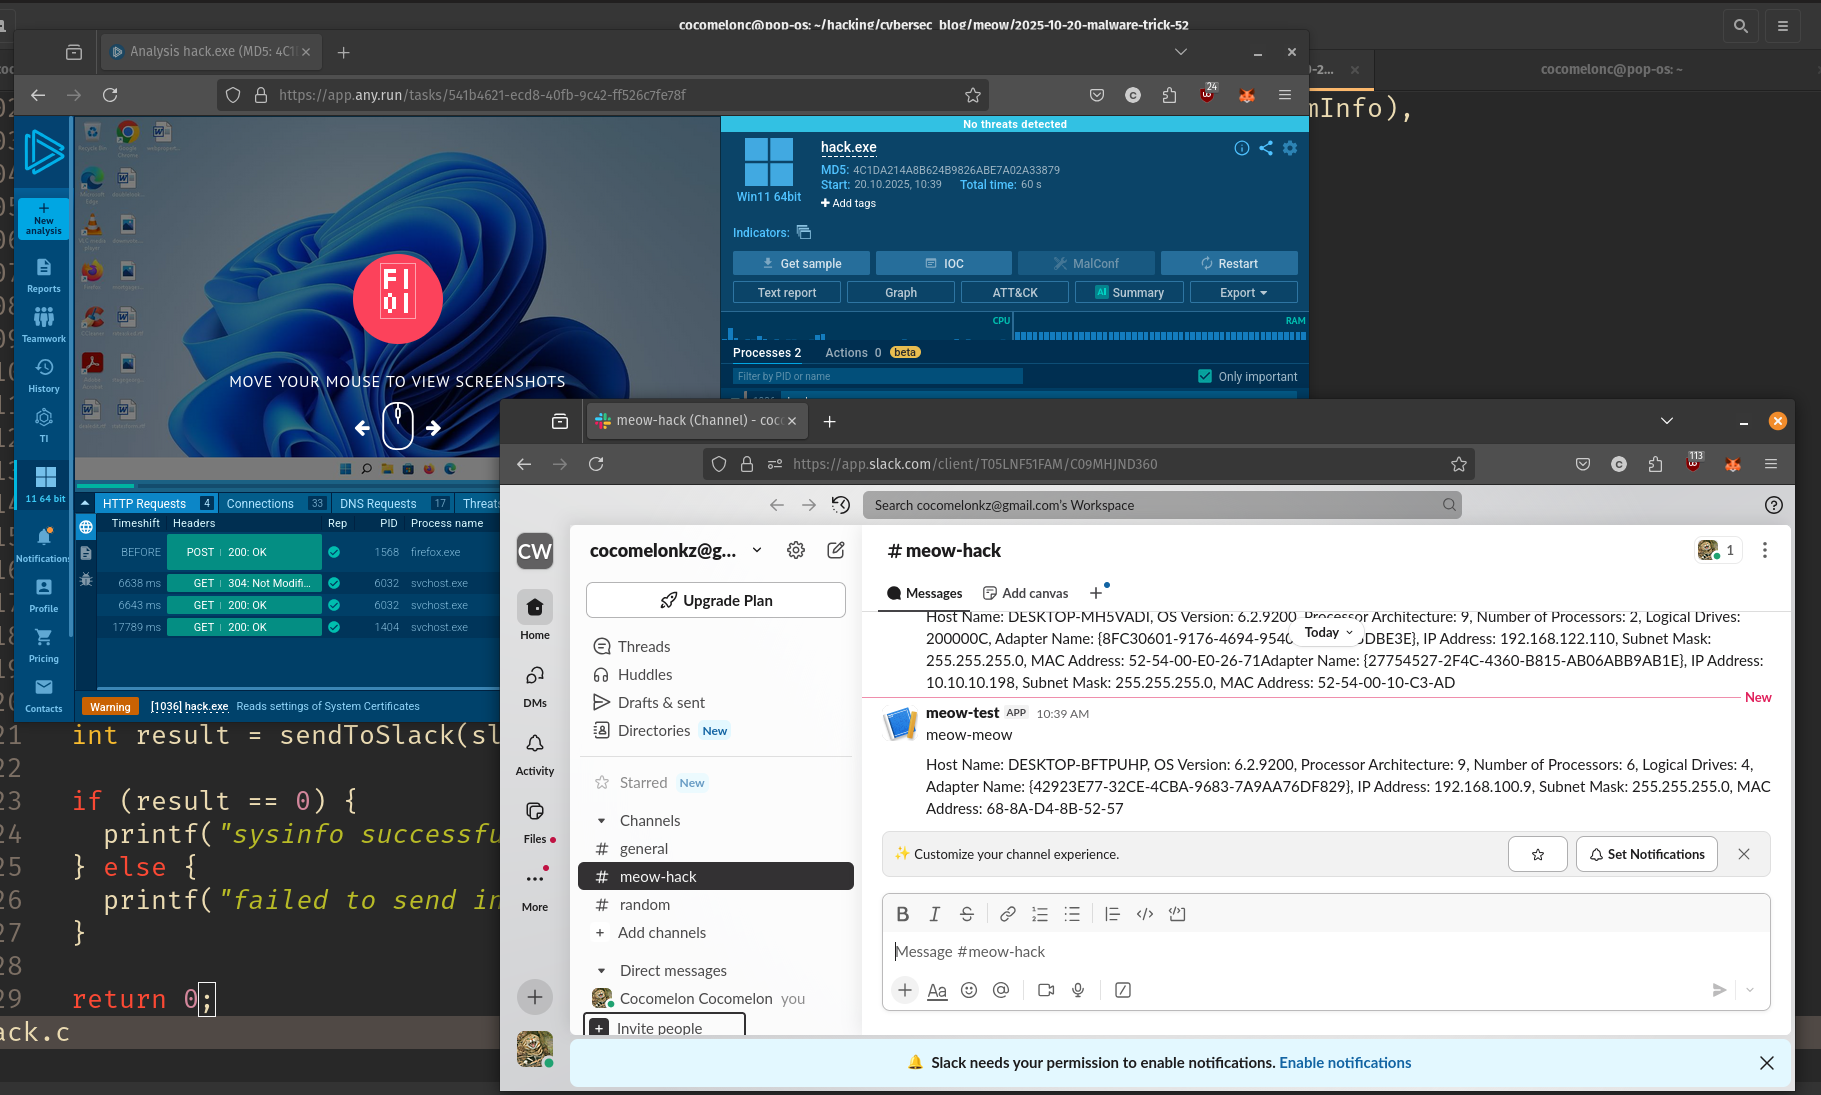
Task: Toggle italic formatting in composer
Action: click(934, 914)
